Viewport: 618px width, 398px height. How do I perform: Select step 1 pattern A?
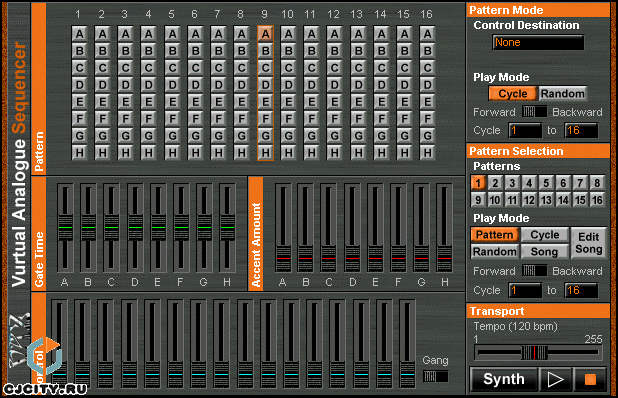click(79, 34)
